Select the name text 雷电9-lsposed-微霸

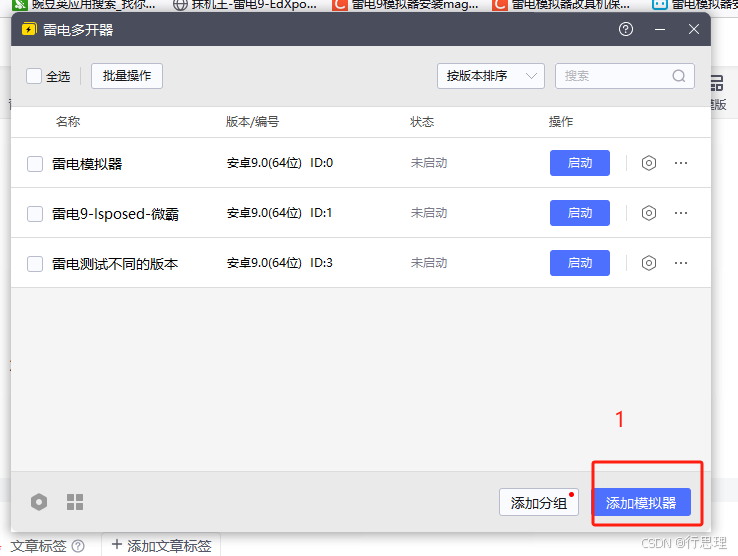click(115, 214)
